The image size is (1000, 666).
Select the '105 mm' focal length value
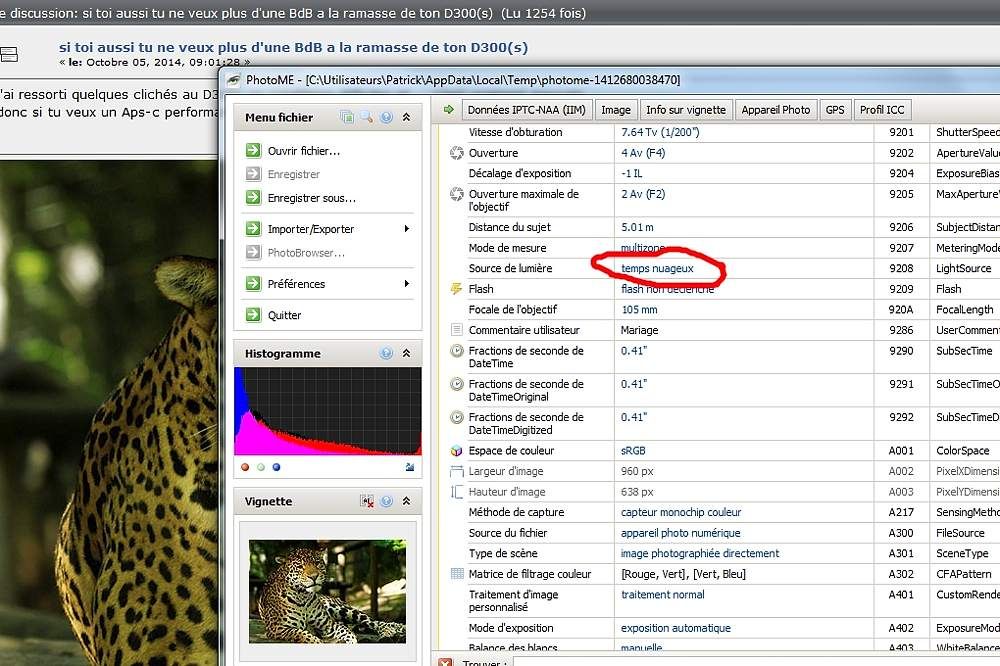coord(639,309)
